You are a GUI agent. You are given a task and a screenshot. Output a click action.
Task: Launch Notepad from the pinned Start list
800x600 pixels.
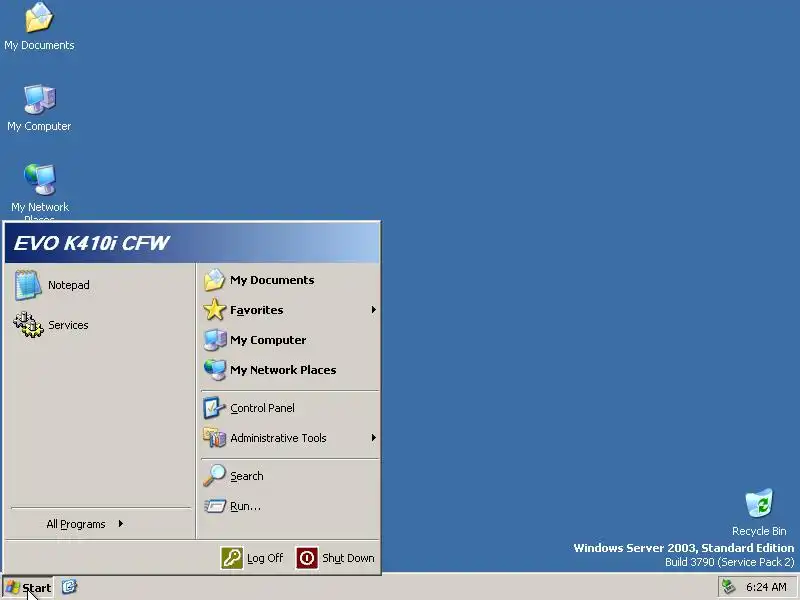[x=100, y=285]
